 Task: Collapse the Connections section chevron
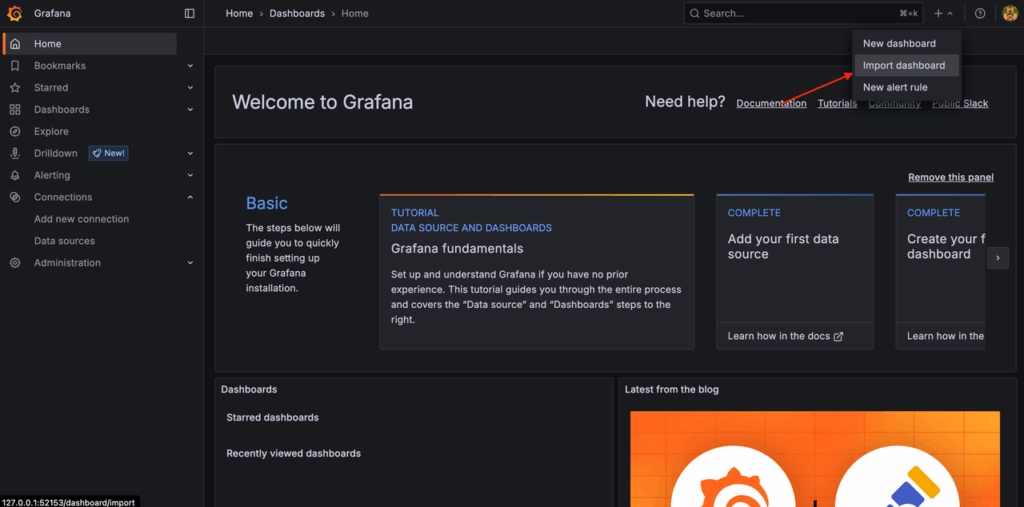[190, 197]
